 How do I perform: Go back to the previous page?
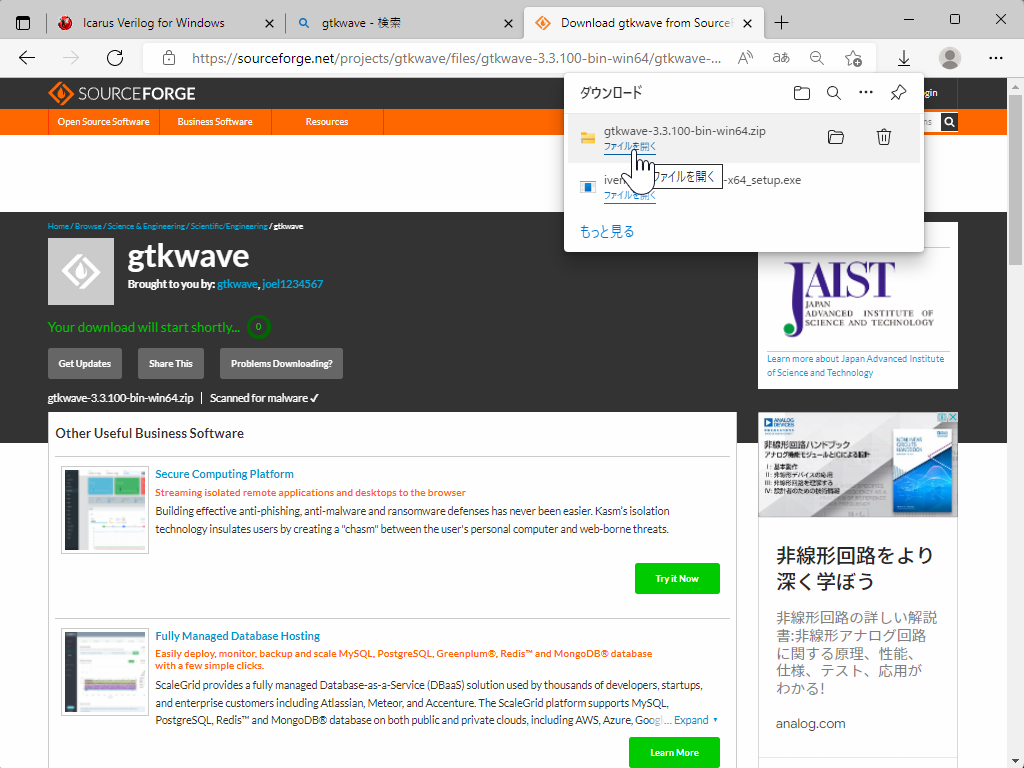tap(27, 58)
